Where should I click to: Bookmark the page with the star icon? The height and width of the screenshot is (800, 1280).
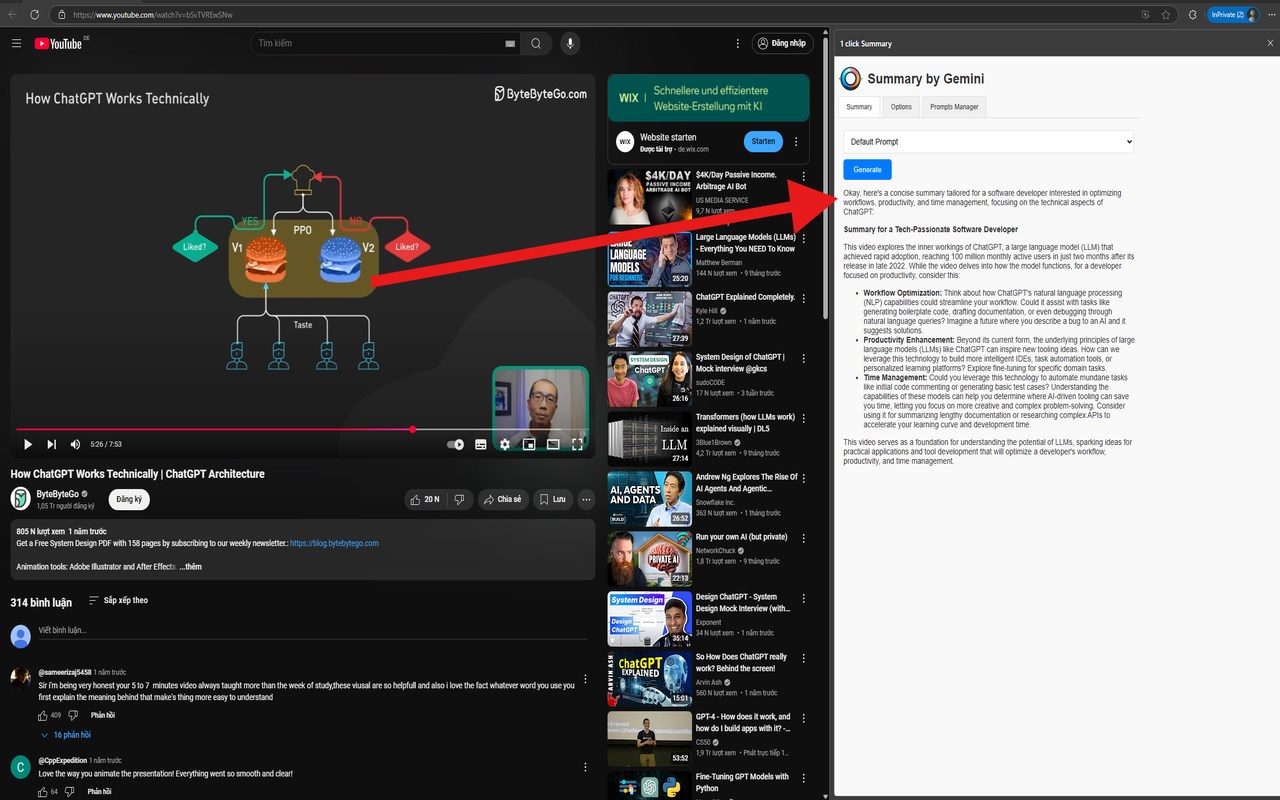1166,15
